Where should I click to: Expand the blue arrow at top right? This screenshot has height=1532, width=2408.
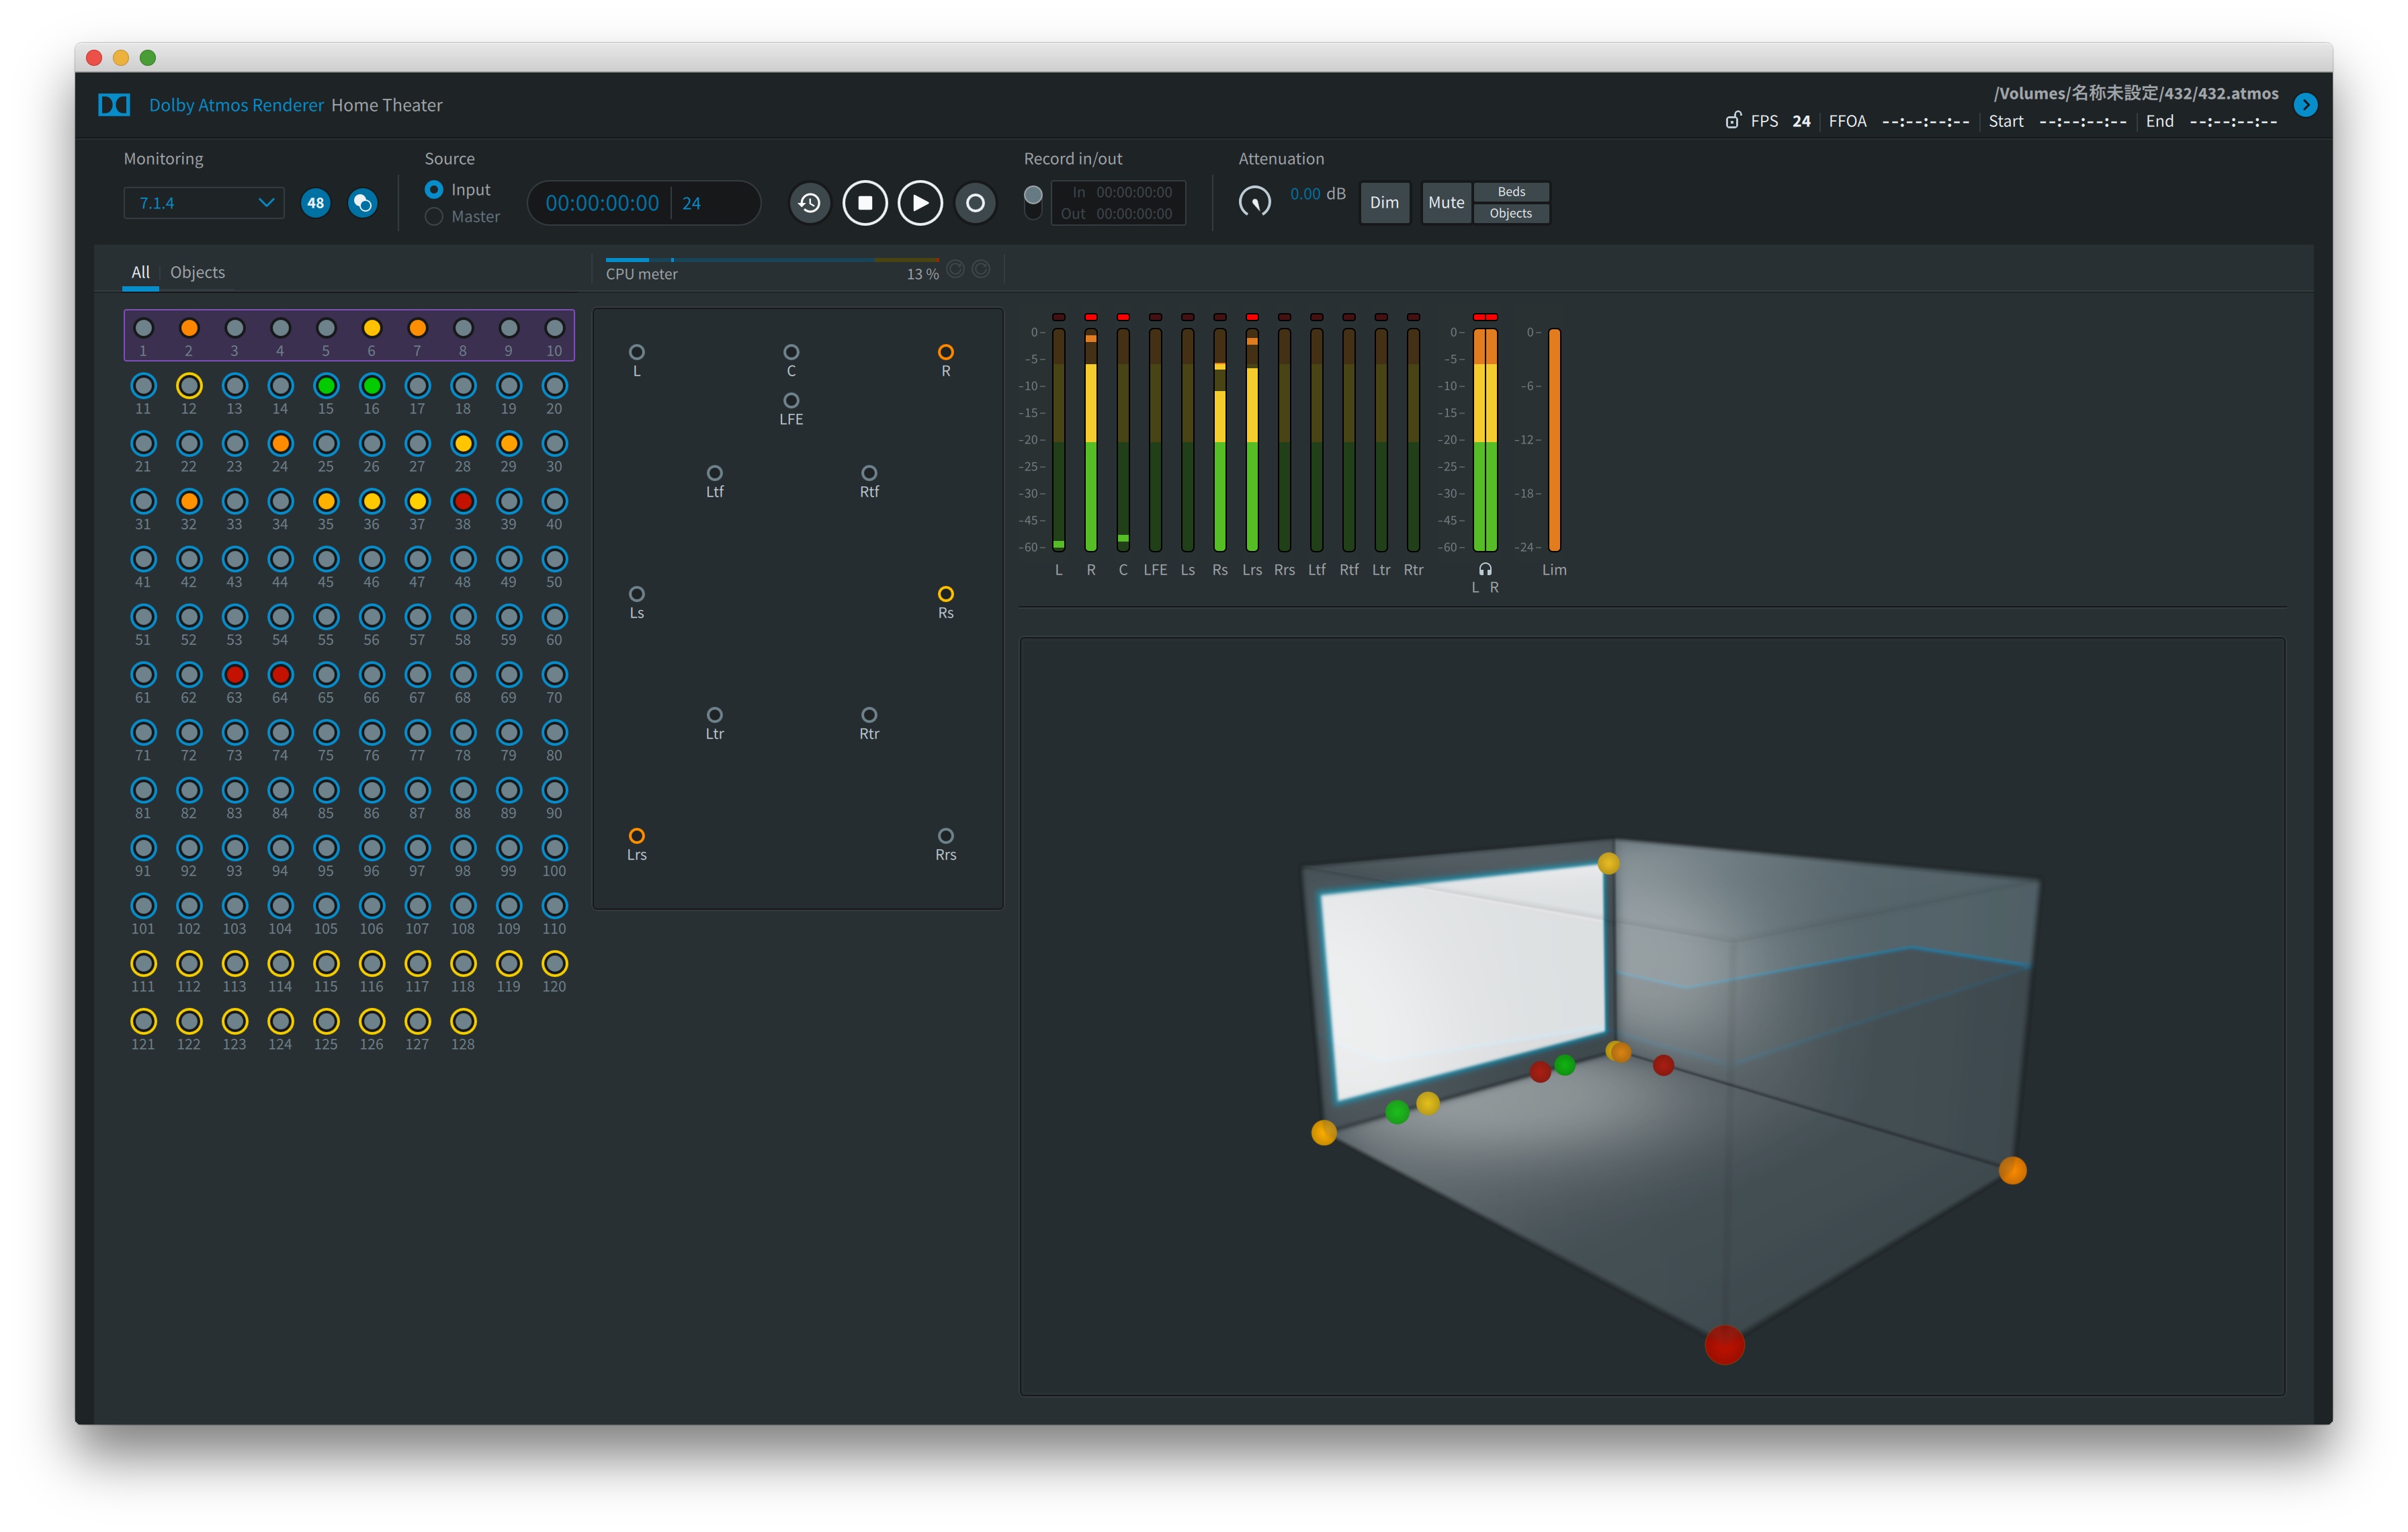[2306, 105]
